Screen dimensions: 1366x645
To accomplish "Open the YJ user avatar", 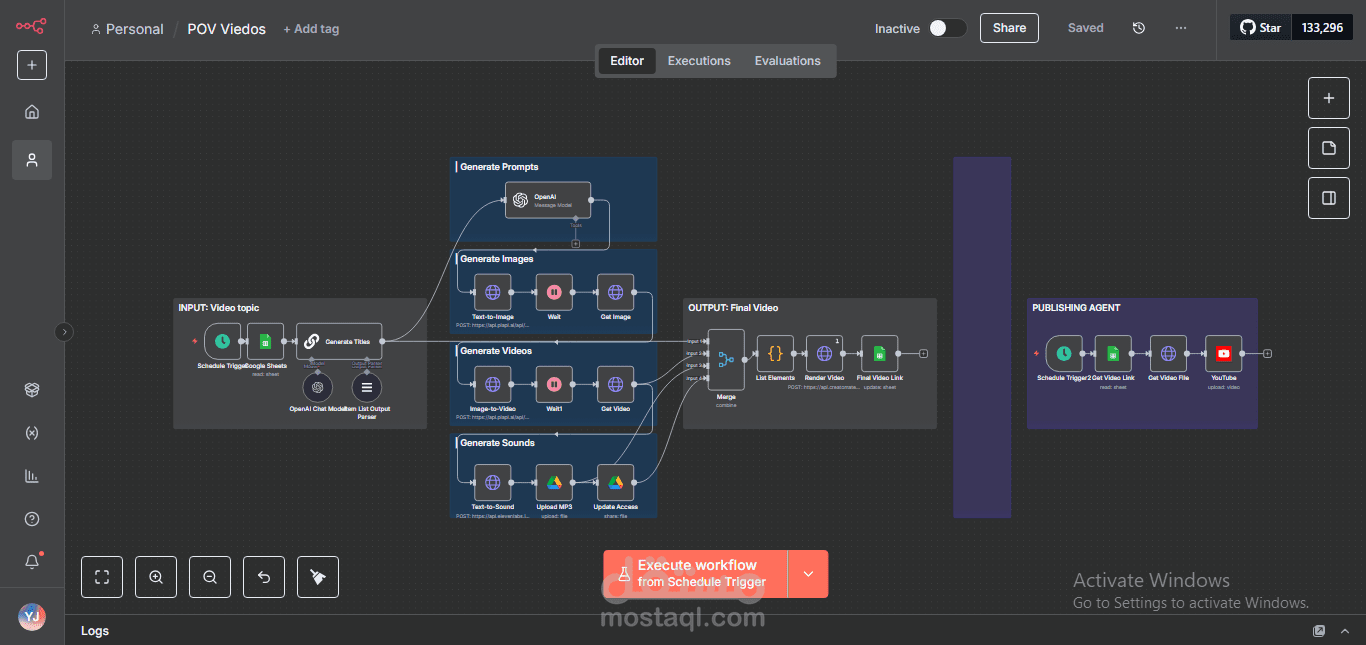I will pyautogui.click(x=32, y=617).
